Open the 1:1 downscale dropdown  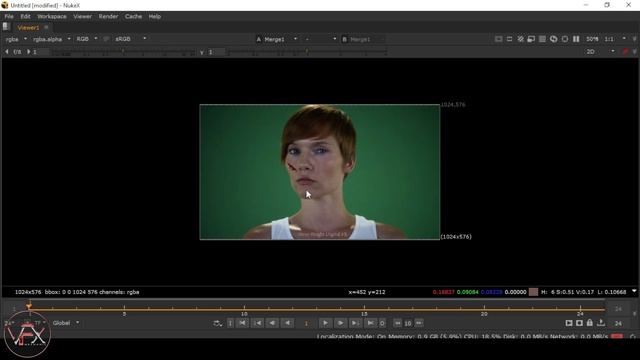(615, 39)
